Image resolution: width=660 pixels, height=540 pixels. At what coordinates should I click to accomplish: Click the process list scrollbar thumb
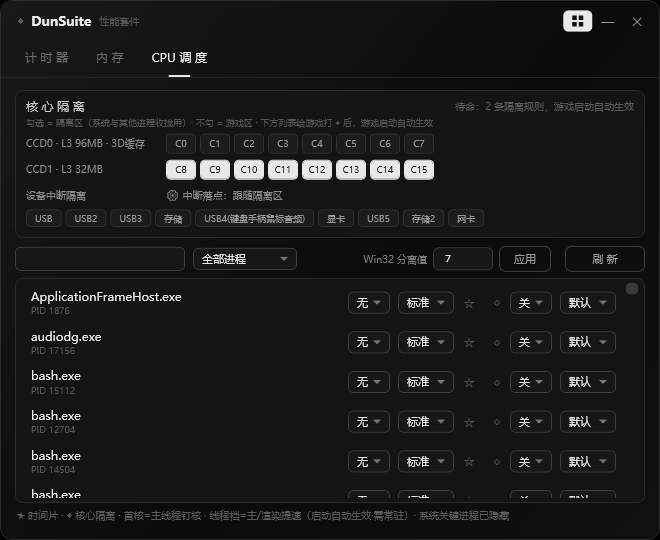[x=631, y=289]
